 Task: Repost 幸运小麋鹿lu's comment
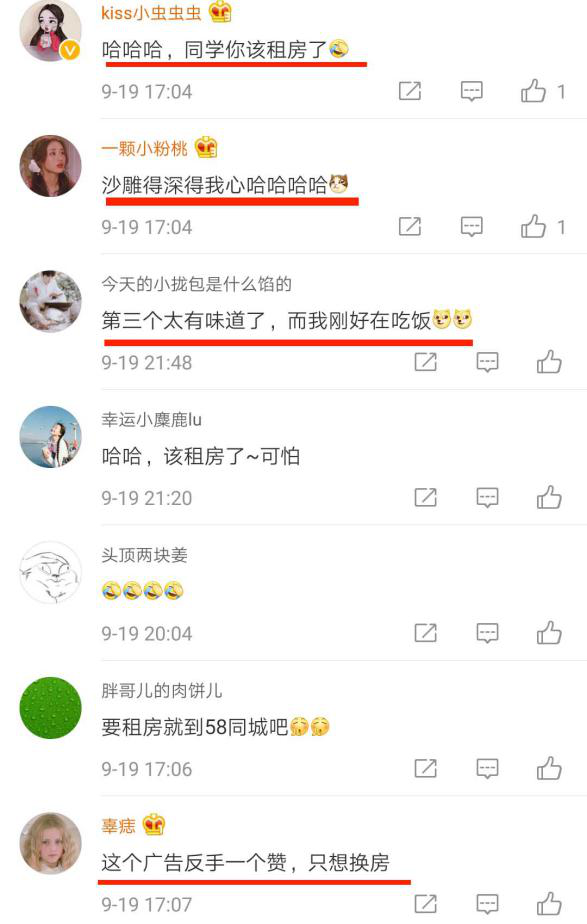(426, 497)
